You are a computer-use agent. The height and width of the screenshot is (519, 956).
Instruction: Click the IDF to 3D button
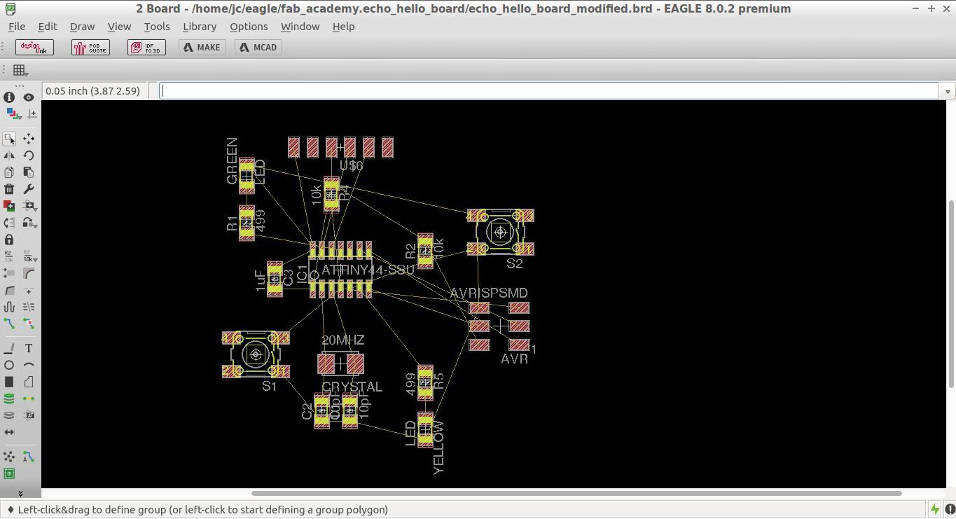pos(146,48)
